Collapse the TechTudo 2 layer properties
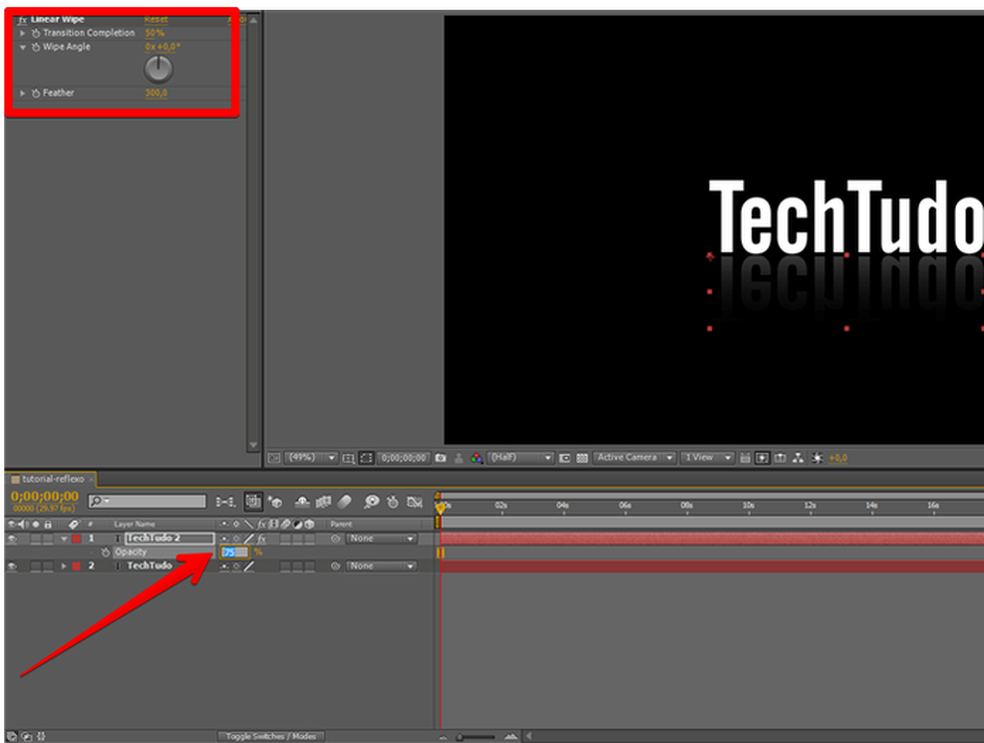The height and width of the screenshot is (743, 984). 63,539
